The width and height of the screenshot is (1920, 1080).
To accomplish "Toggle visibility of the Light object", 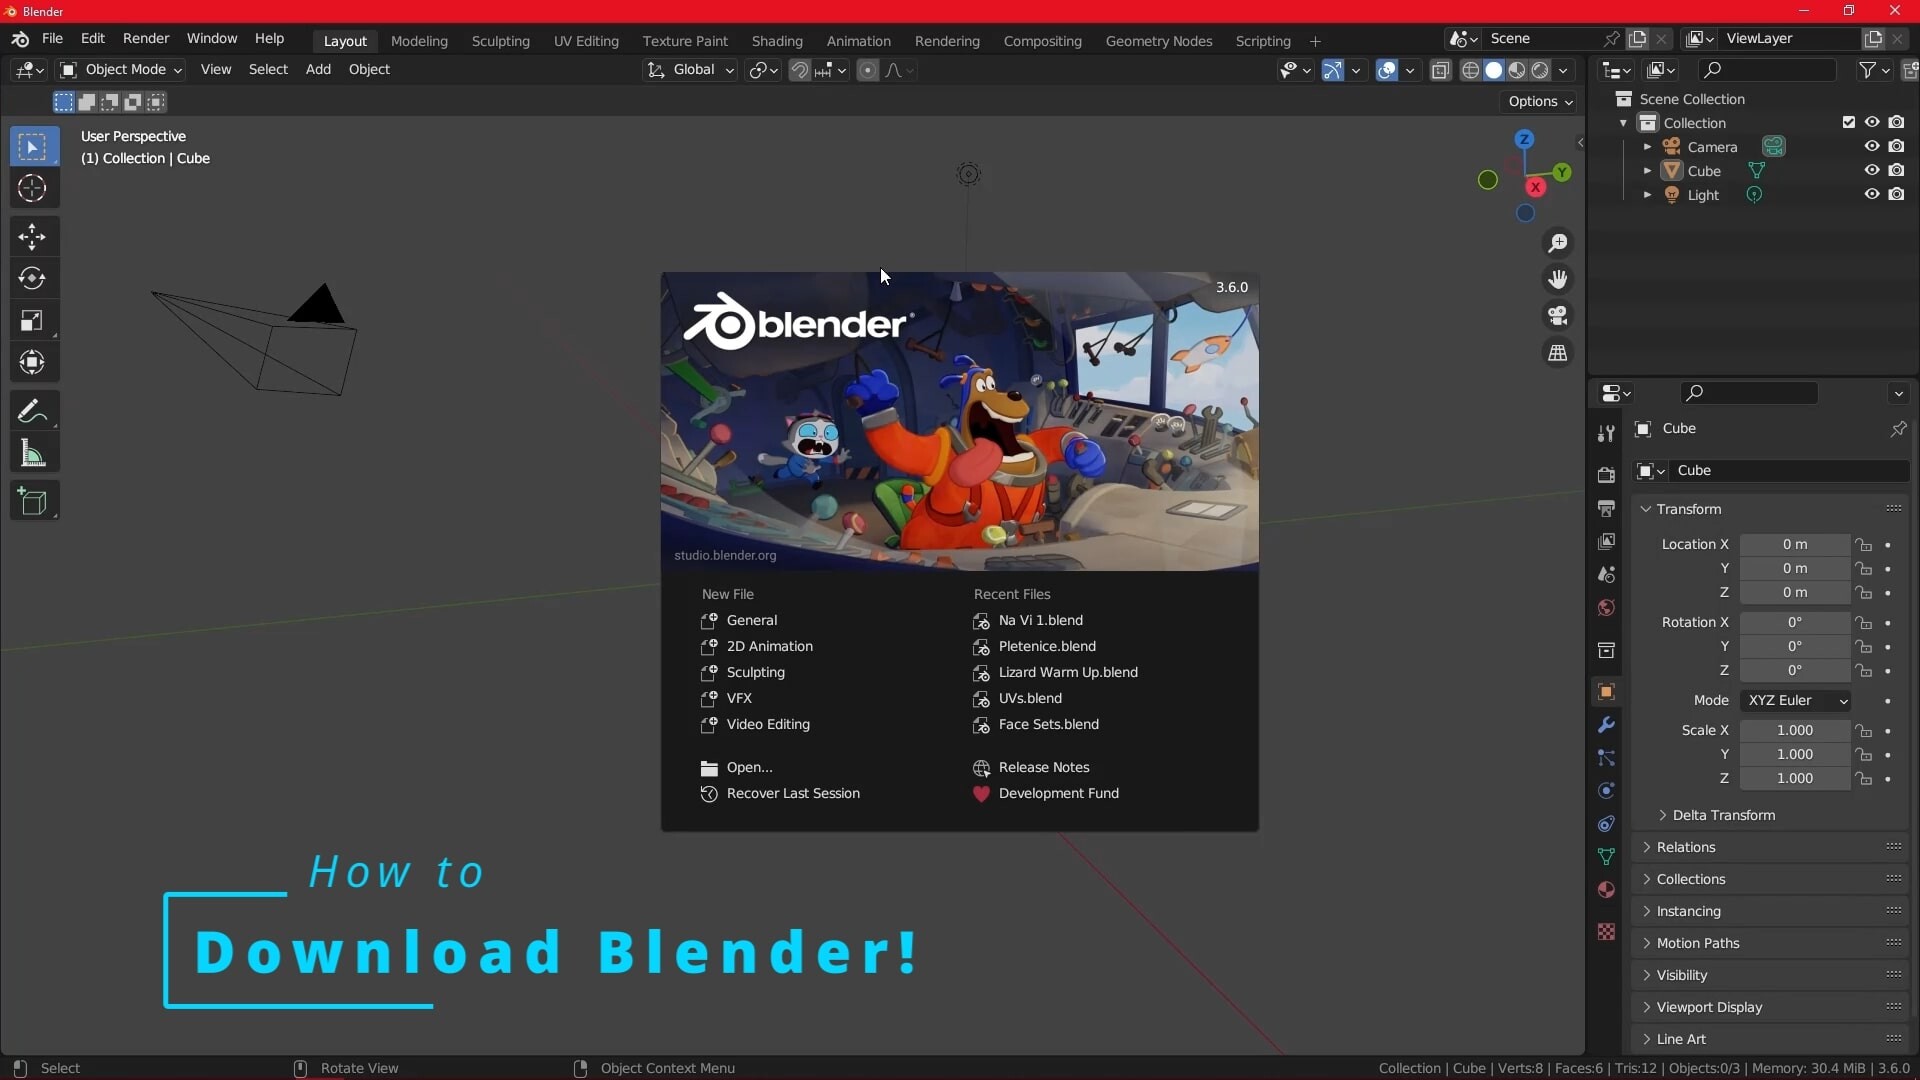I will (x=1870, y=194).
